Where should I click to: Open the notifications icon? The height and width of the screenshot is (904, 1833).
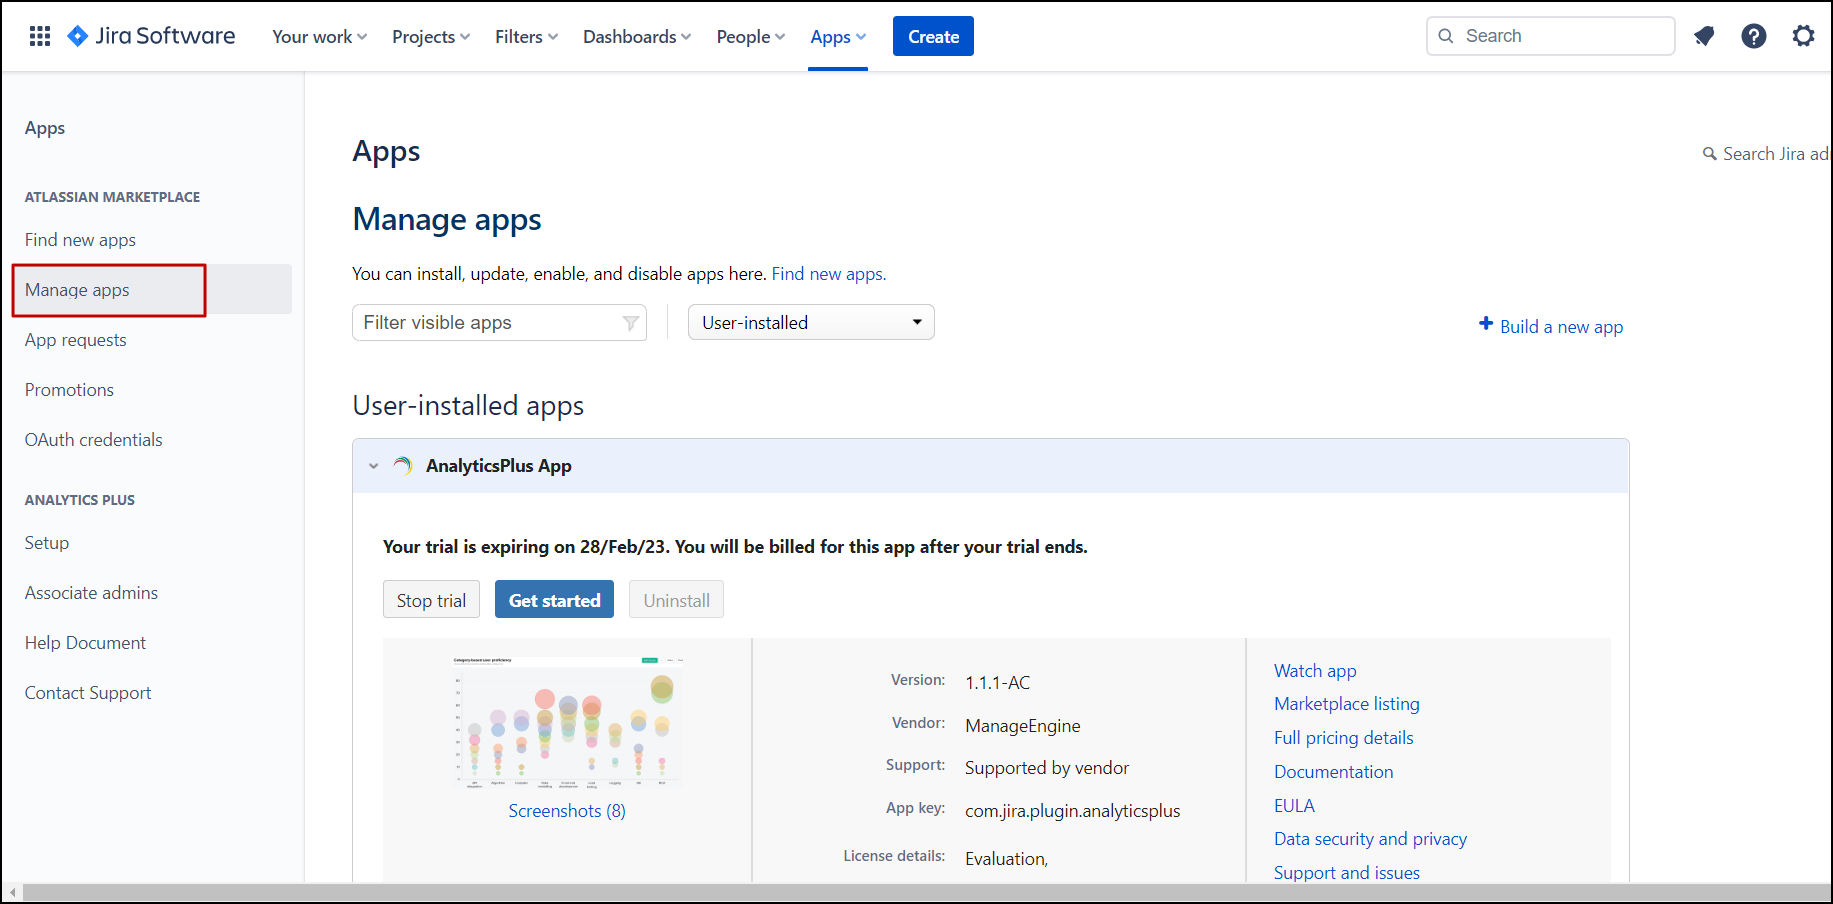pyautogui.click(x=1704, y=37)
